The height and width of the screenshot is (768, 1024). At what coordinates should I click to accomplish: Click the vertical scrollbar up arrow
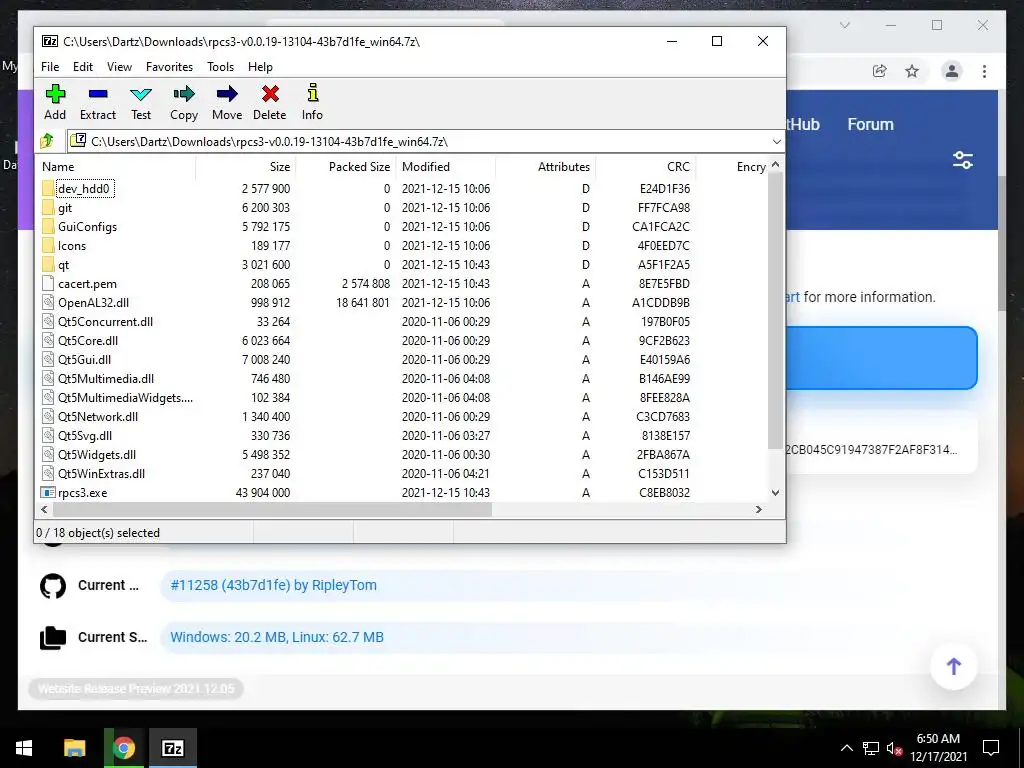pos(775,165)
